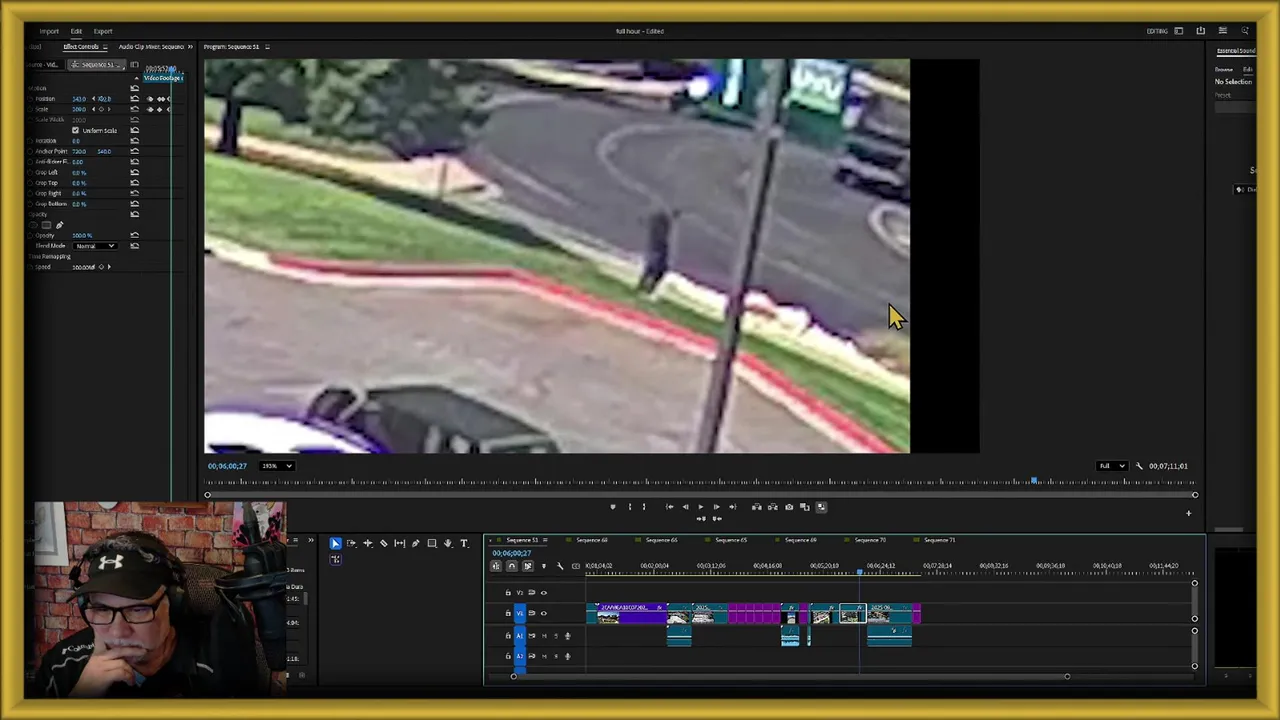The image size is (1280, 720).
Task: Step forward one frame in Program monitor
Action: [x=716, y=507]
